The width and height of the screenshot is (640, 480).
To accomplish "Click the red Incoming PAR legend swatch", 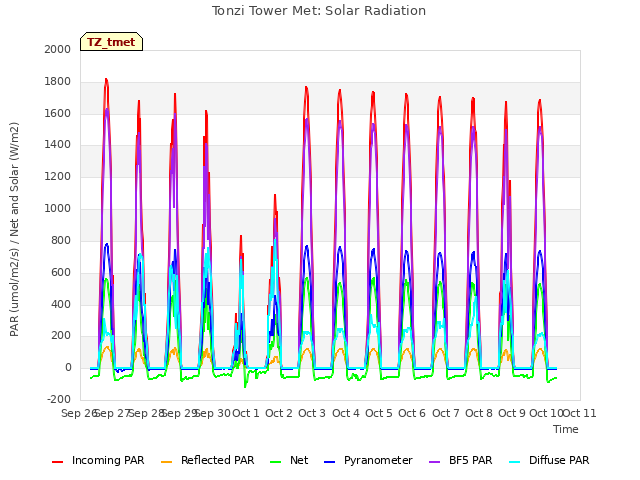I will 58,462.
